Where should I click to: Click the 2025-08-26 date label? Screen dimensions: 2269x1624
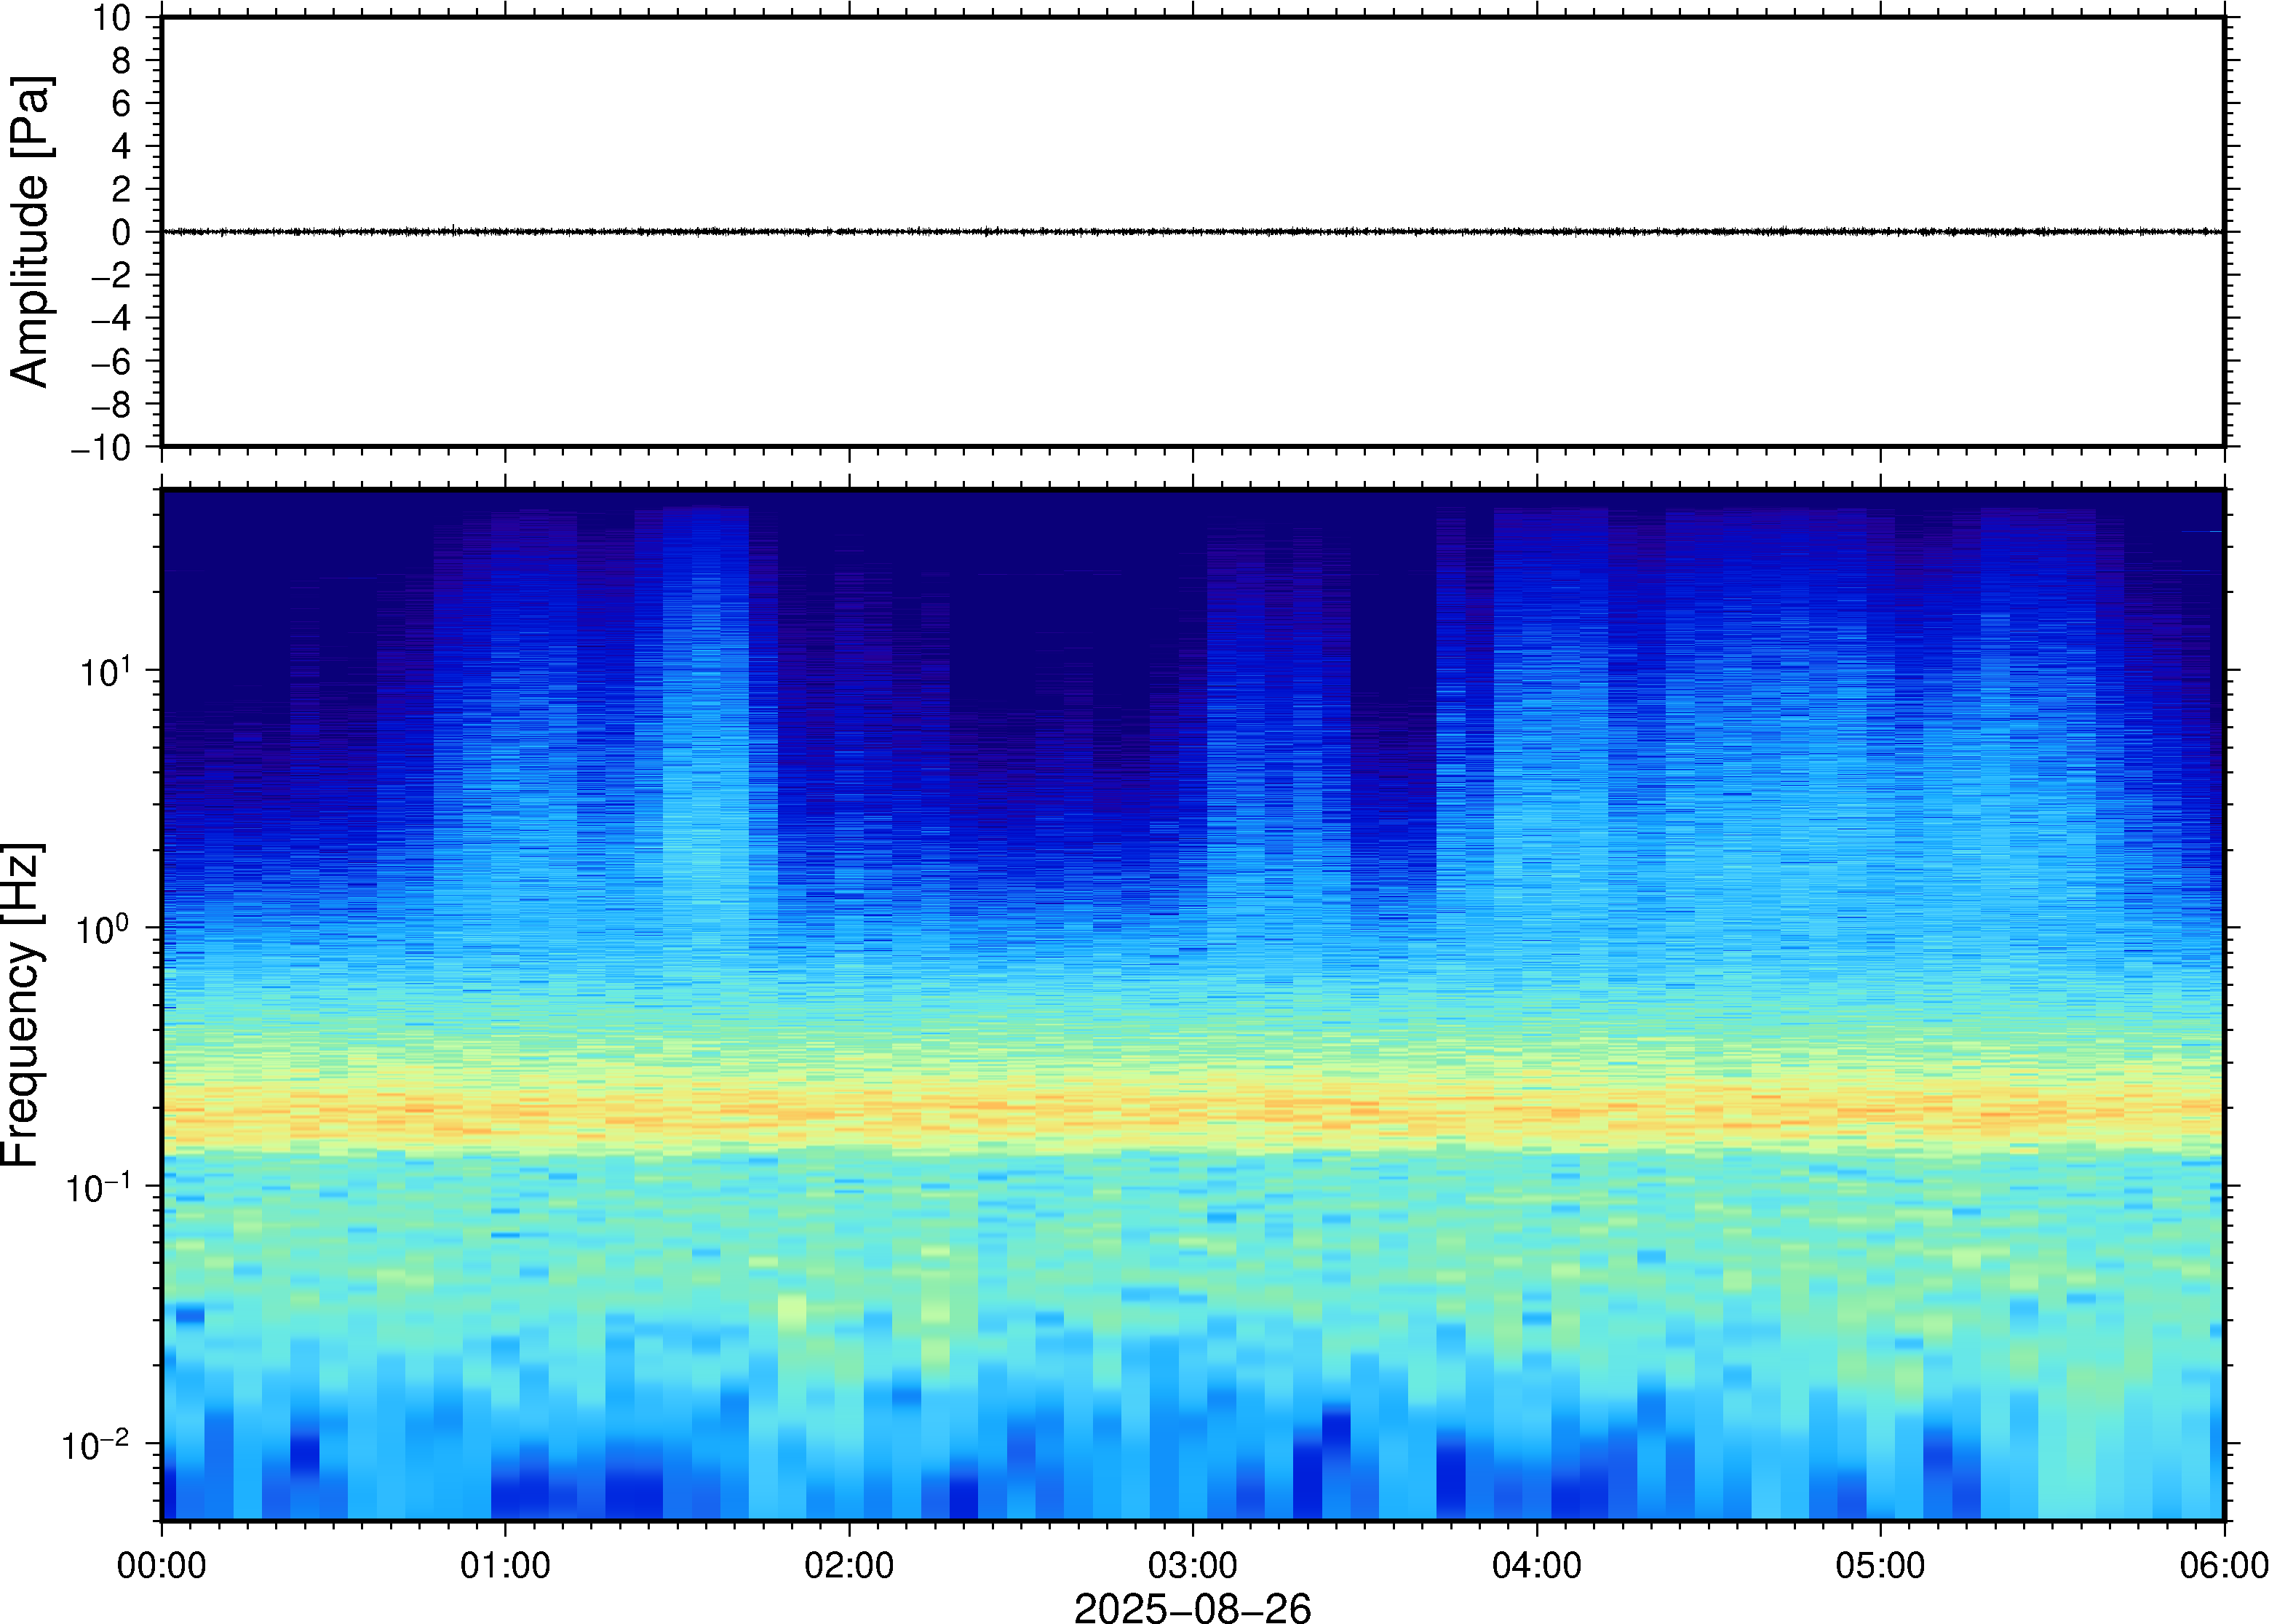click(1192, 1608)
